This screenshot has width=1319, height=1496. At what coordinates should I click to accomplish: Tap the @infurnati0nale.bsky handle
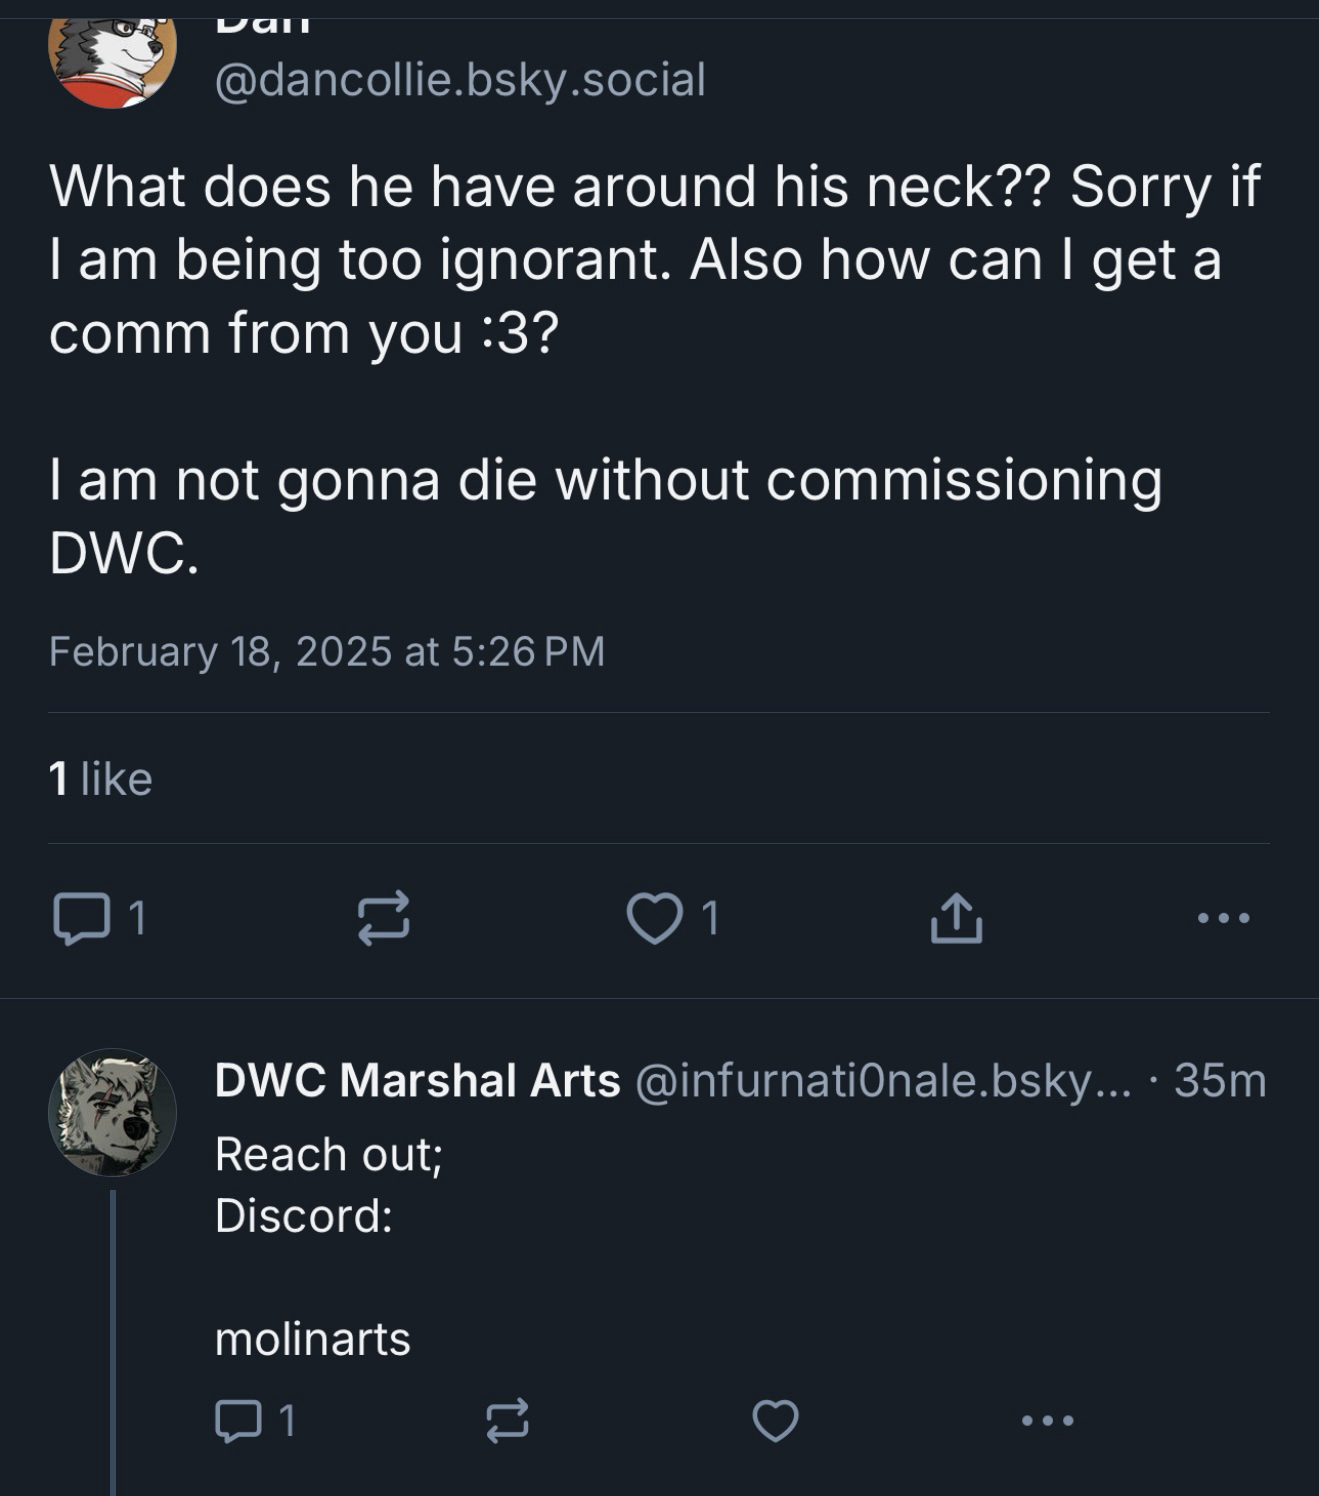pyautogui.click(x=882, y=1080)
